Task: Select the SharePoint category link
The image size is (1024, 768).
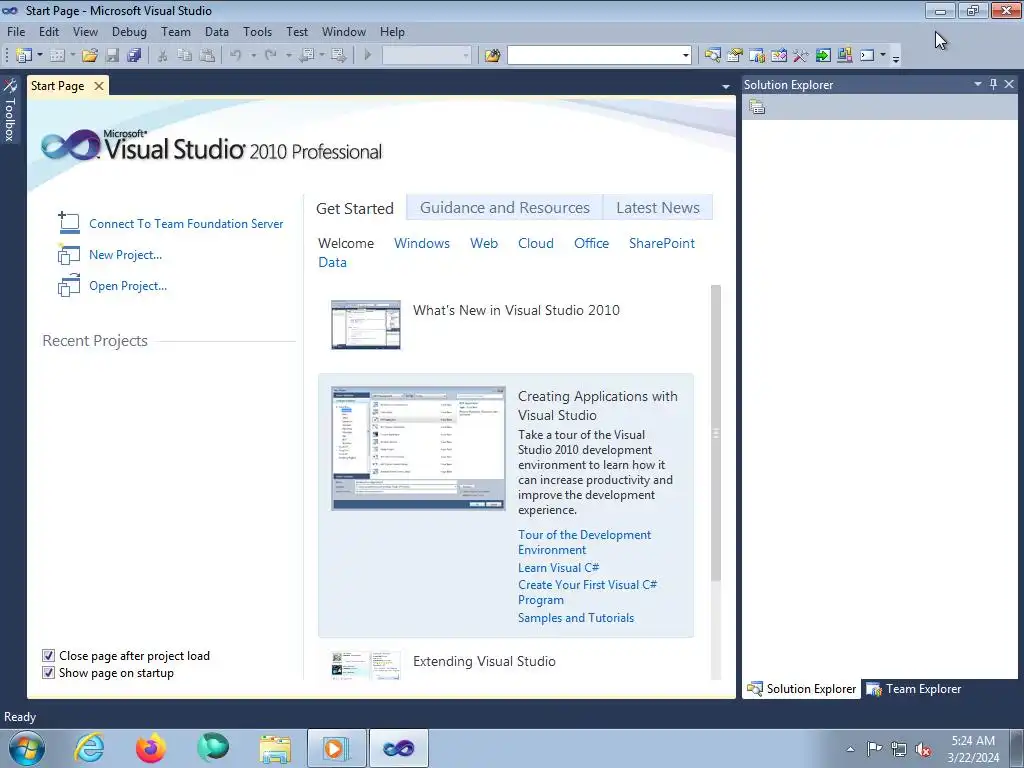Action: click(662, 243)
